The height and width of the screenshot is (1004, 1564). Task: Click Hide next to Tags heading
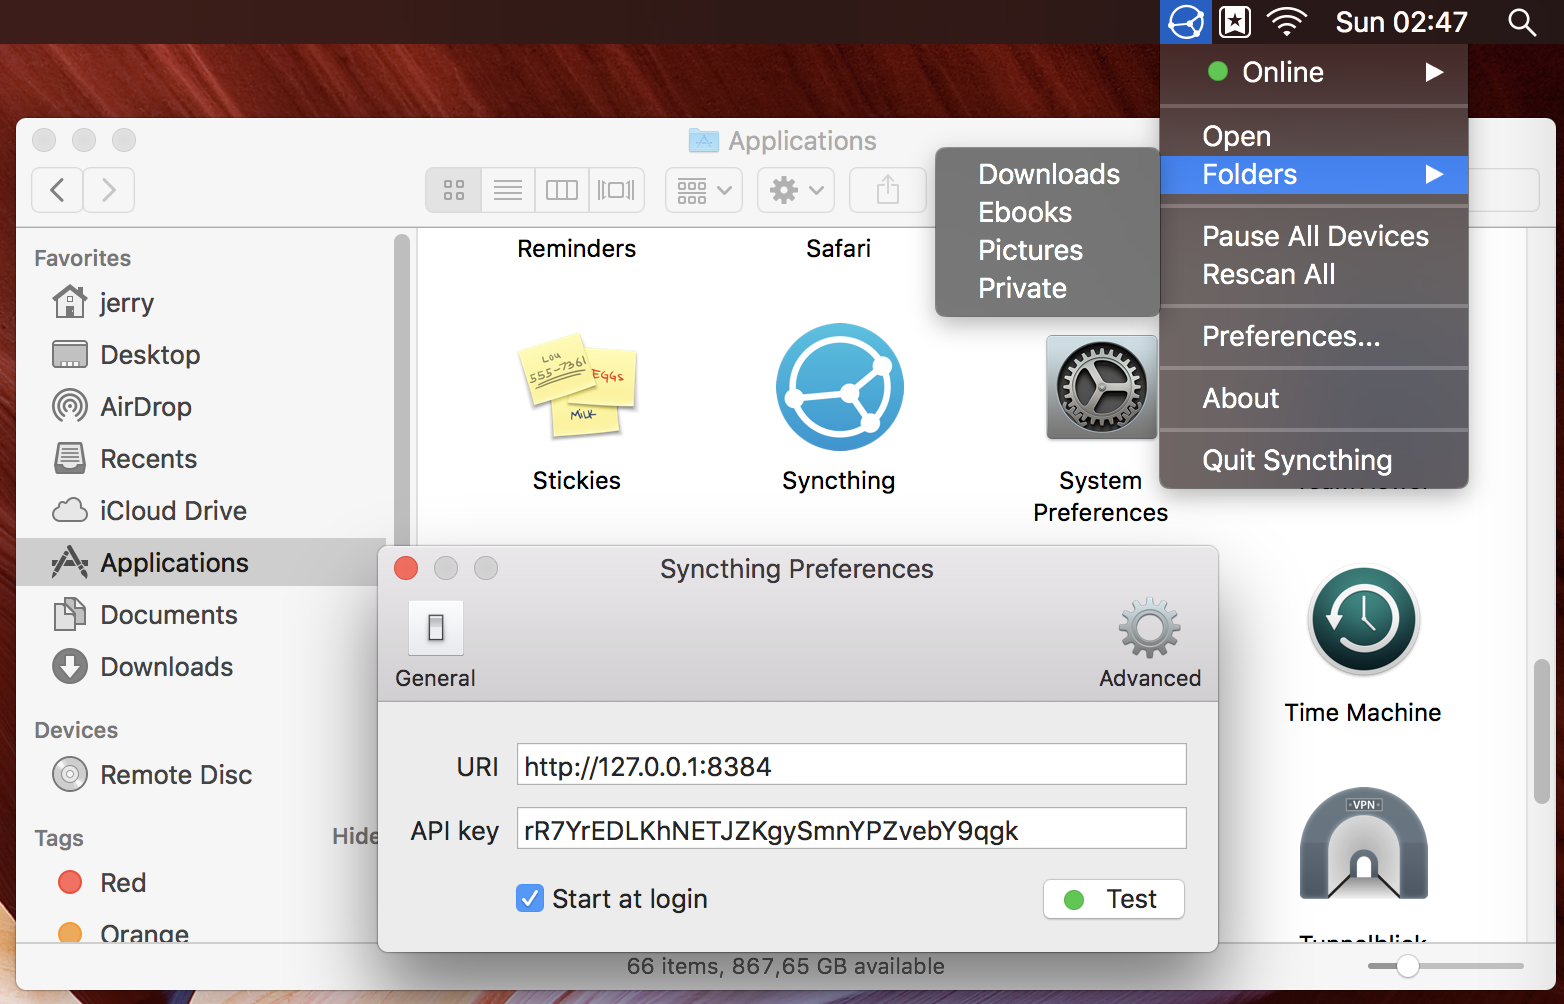[x=354, y=836]
